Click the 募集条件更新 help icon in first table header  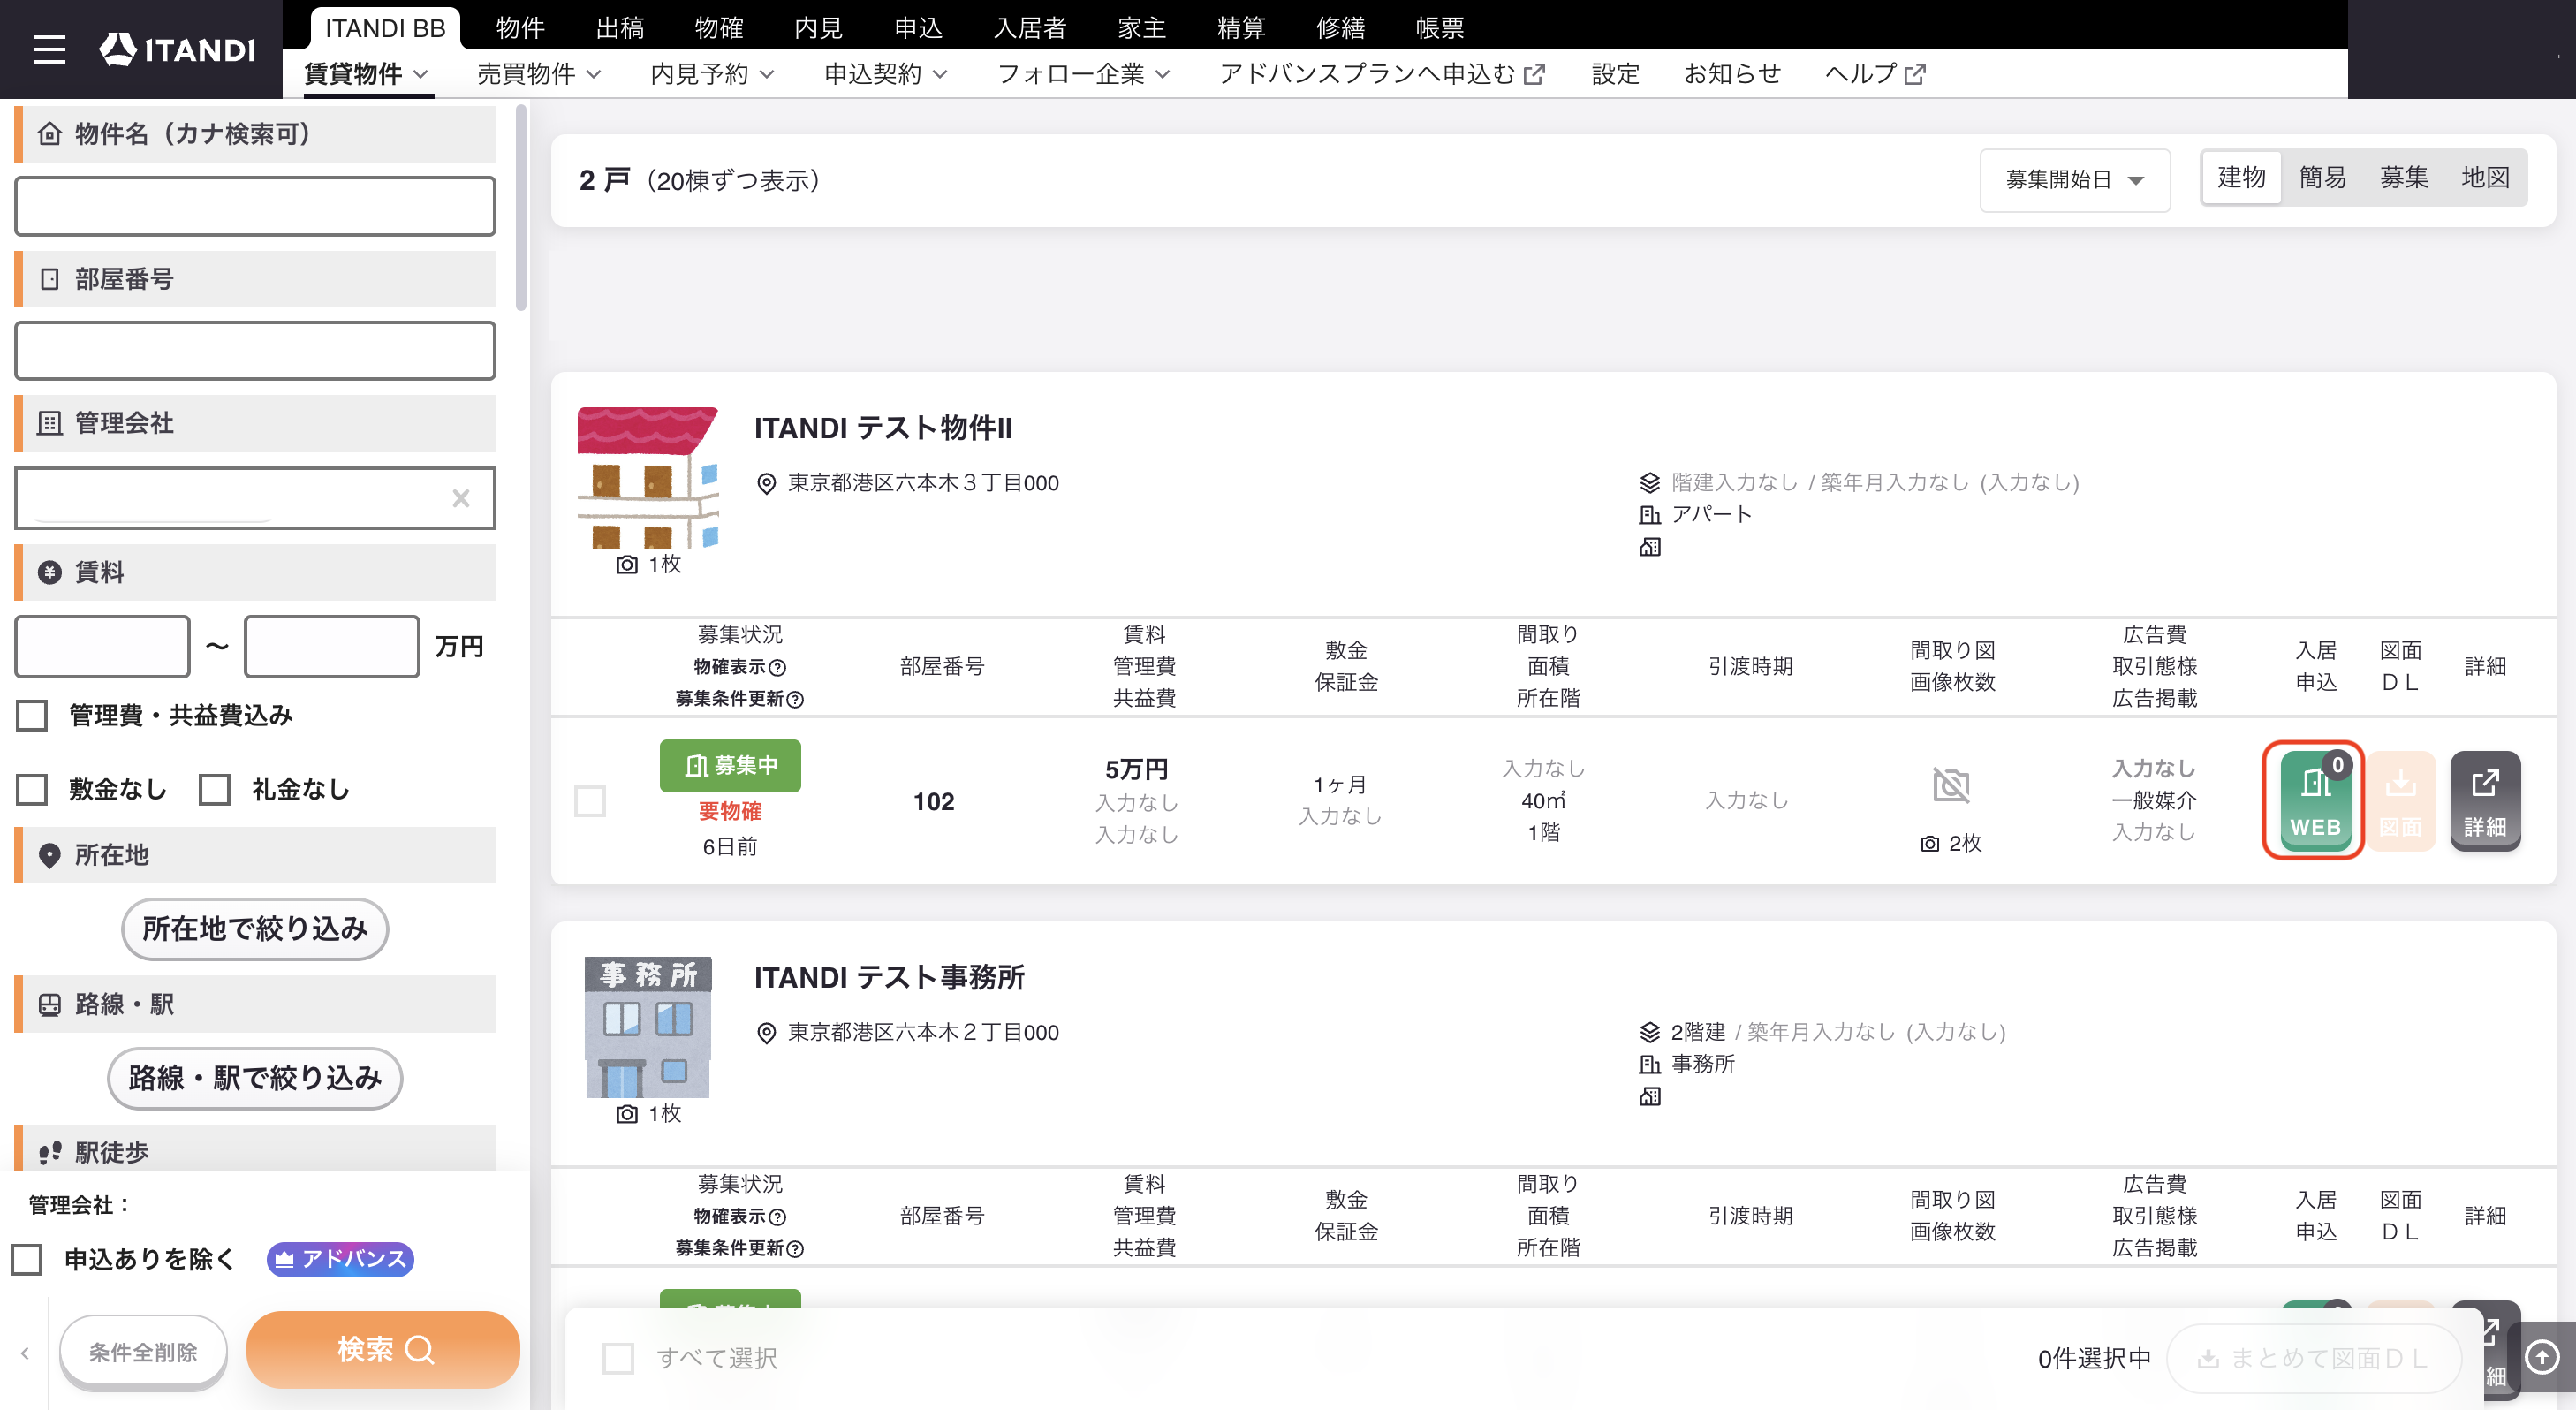pyautogui.click(x=796, y=699)
